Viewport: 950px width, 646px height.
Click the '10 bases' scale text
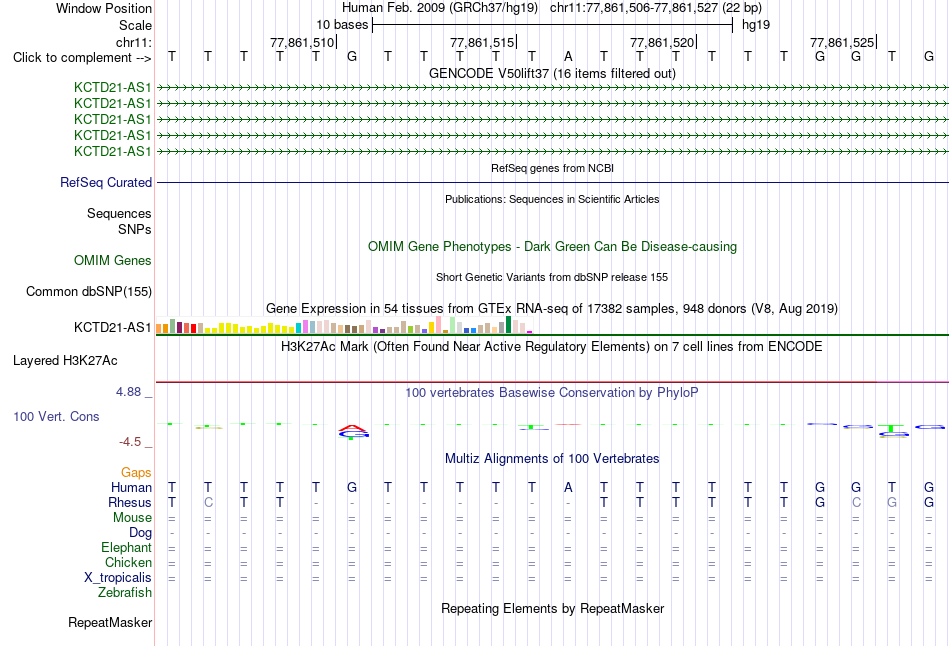[x=342, y=25]
